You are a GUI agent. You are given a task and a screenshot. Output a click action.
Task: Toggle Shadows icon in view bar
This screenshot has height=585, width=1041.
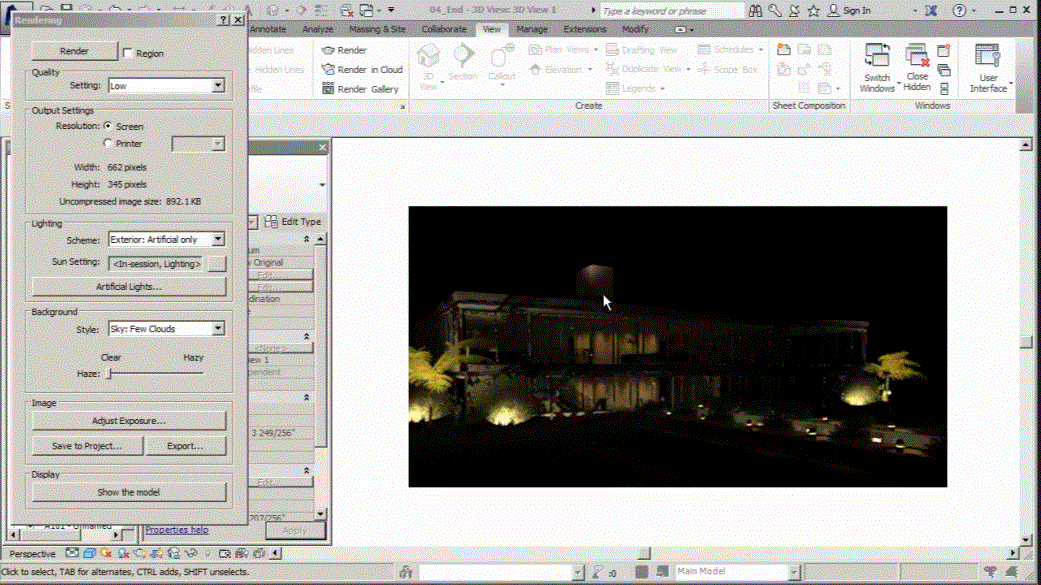click(123, 553)
